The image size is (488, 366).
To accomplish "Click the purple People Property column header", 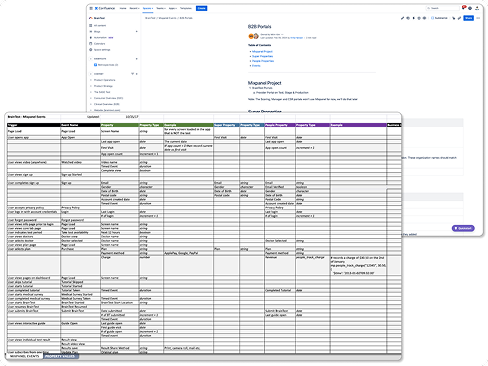I will [x=280, y=125].
